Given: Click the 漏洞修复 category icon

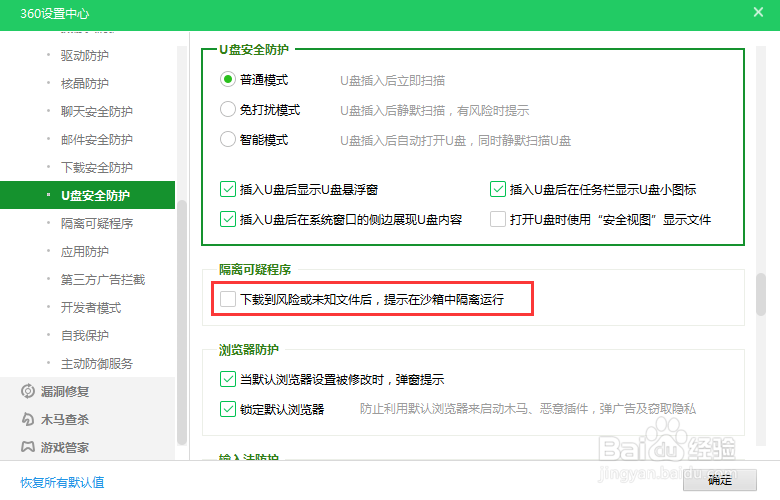Looking at the screenshot, I should 28,391.
